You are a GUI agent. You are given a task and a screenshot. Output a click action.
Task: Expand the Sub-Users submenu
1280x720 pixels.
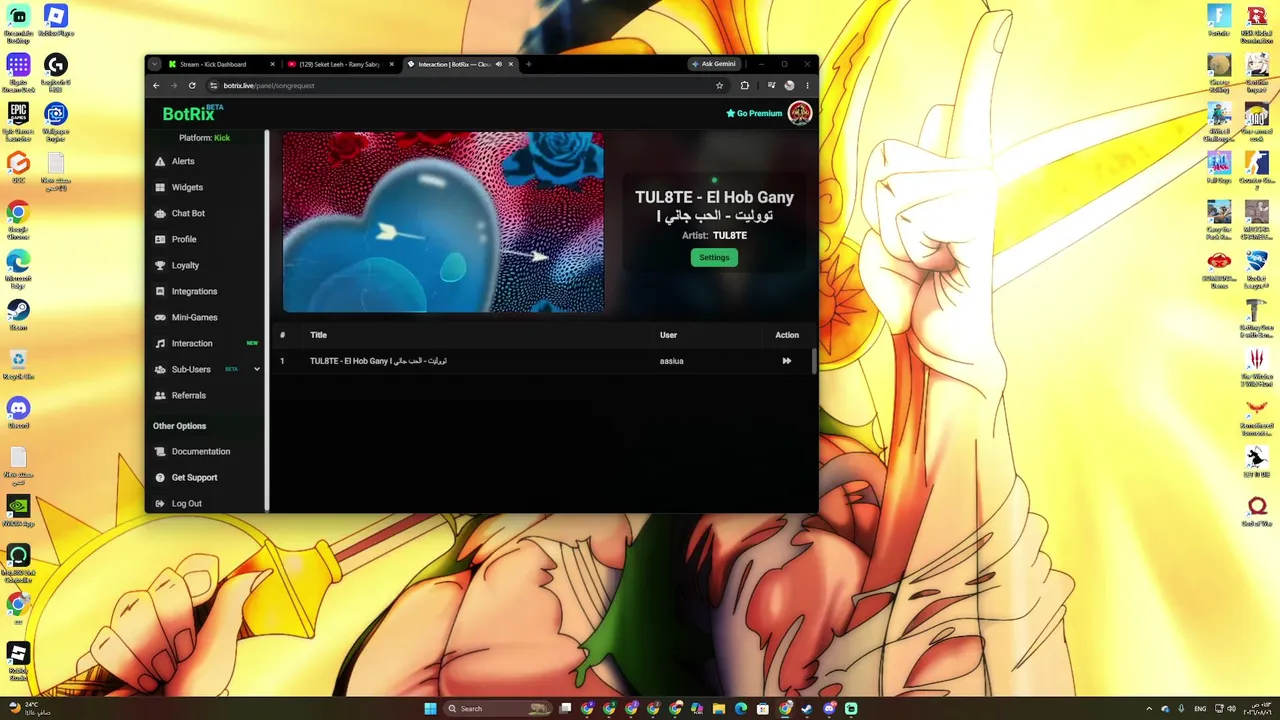click(x=257, y=369)
